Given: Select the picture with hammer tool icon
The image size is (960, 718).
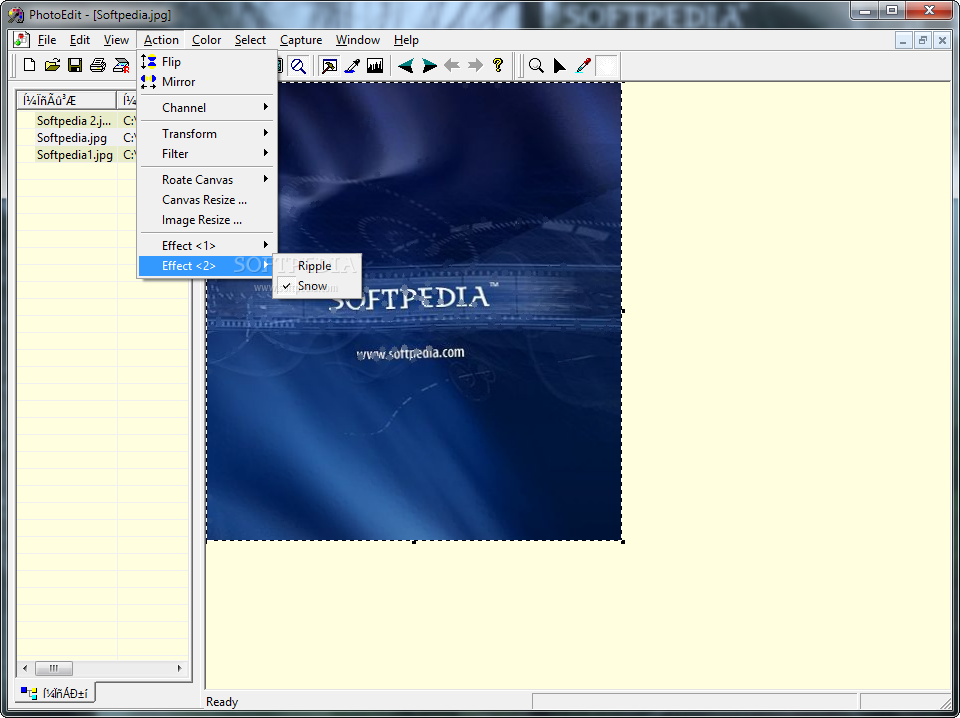Looking at the screenshot, I should [329, 65].
